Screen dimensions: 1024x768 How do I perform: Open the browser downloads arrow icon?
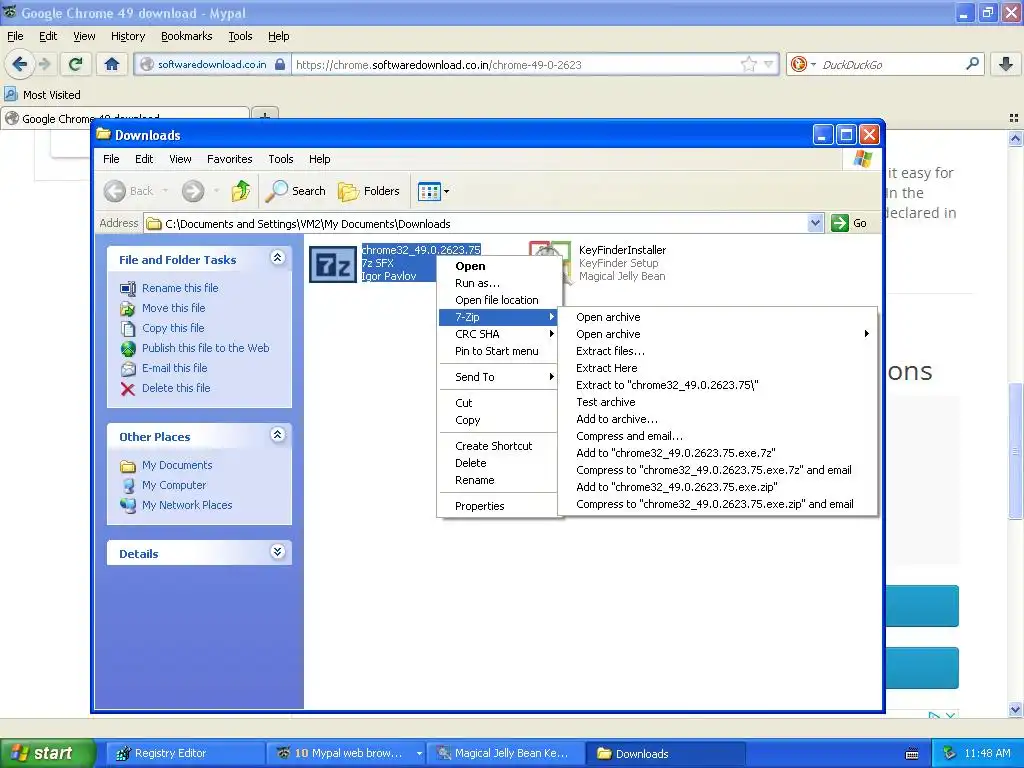pos(1006,64)
